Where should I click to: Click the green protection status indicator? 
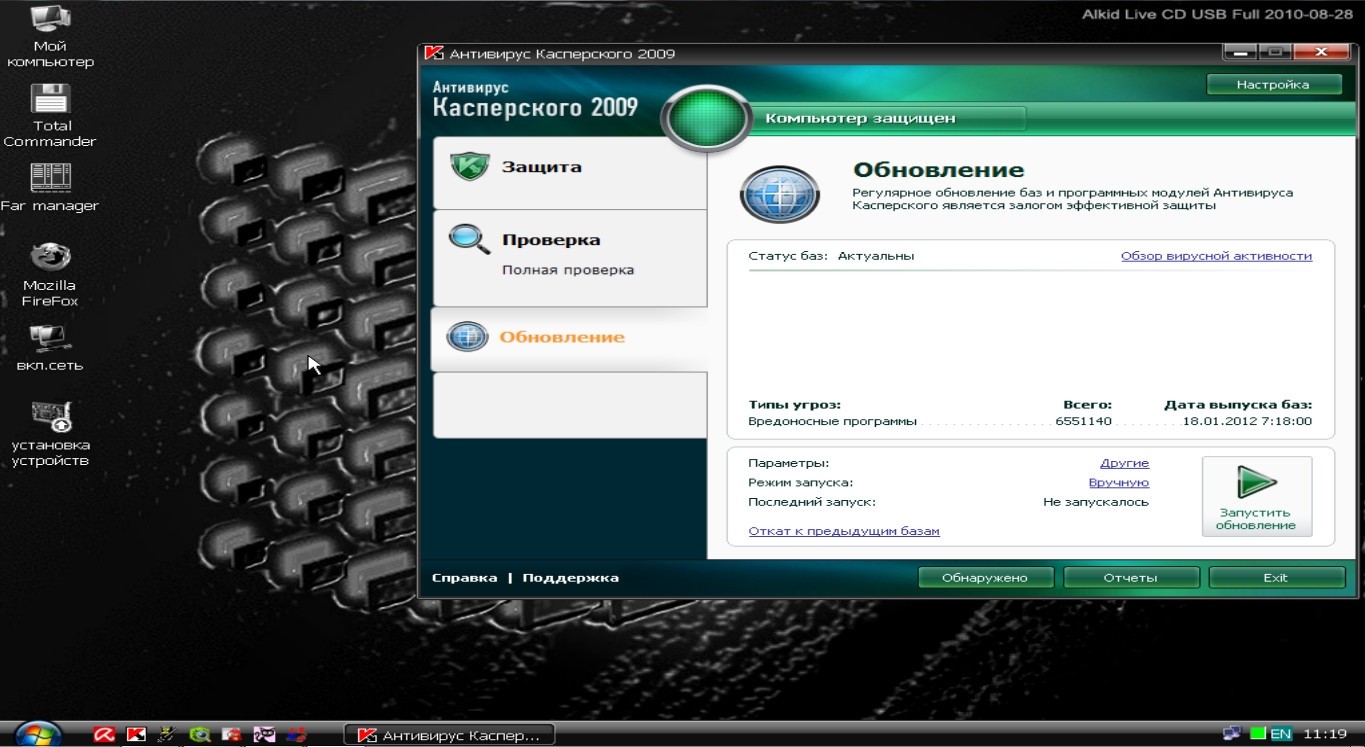708,119
